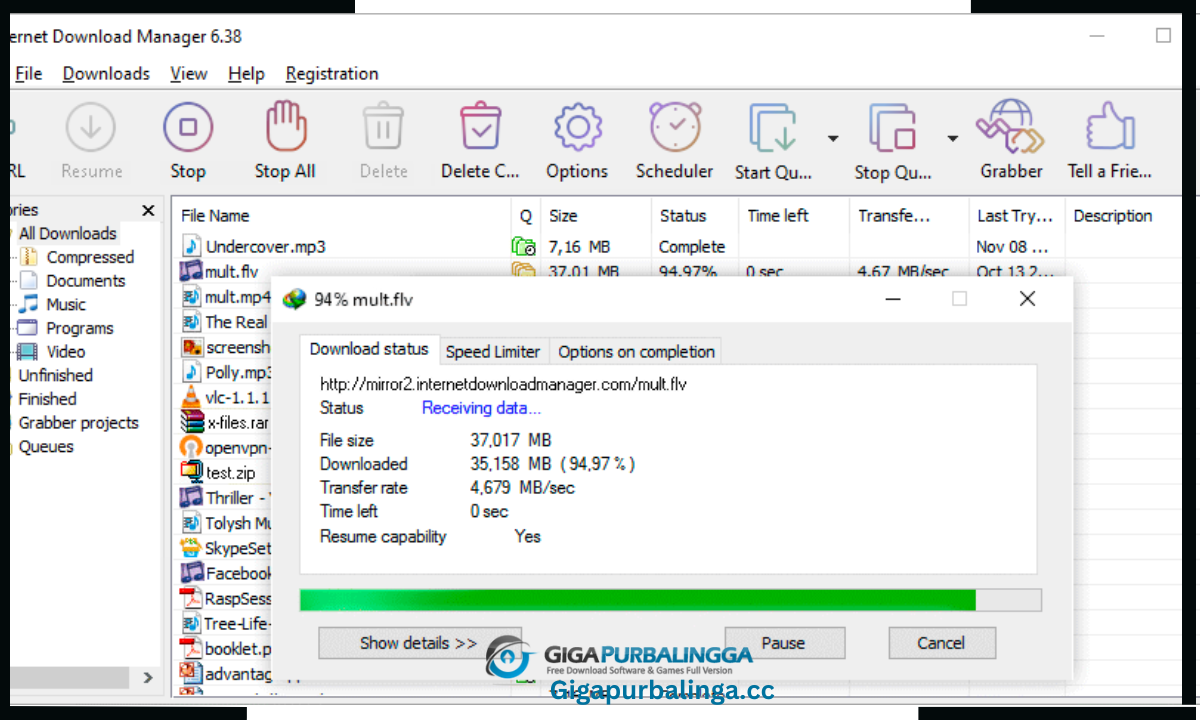The width and height of the screenshot is (1200, 720).
Task: Click the Stop toolbar icon
Action: (187, 127)
